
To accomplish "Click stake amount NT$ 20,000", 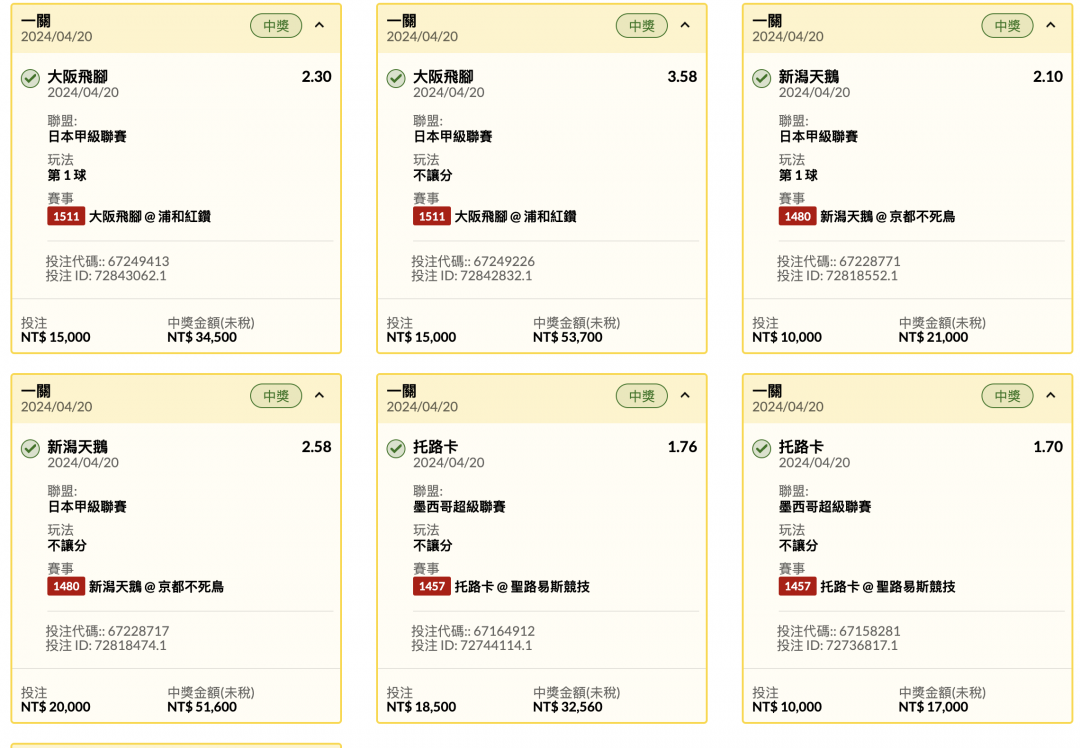I will 56,707.
